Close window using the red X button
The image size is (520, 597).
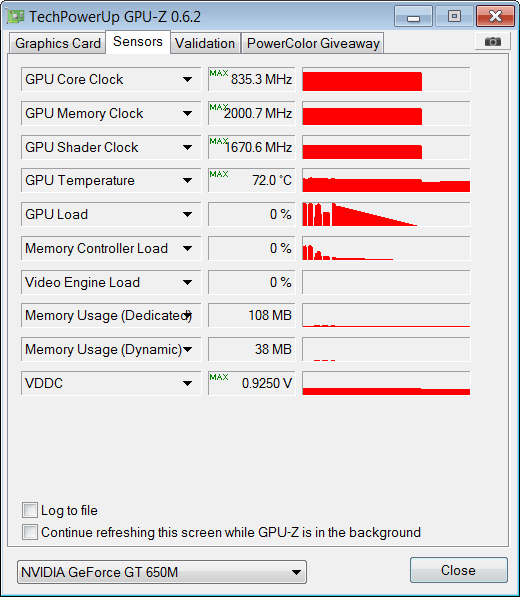click(495, 17)
